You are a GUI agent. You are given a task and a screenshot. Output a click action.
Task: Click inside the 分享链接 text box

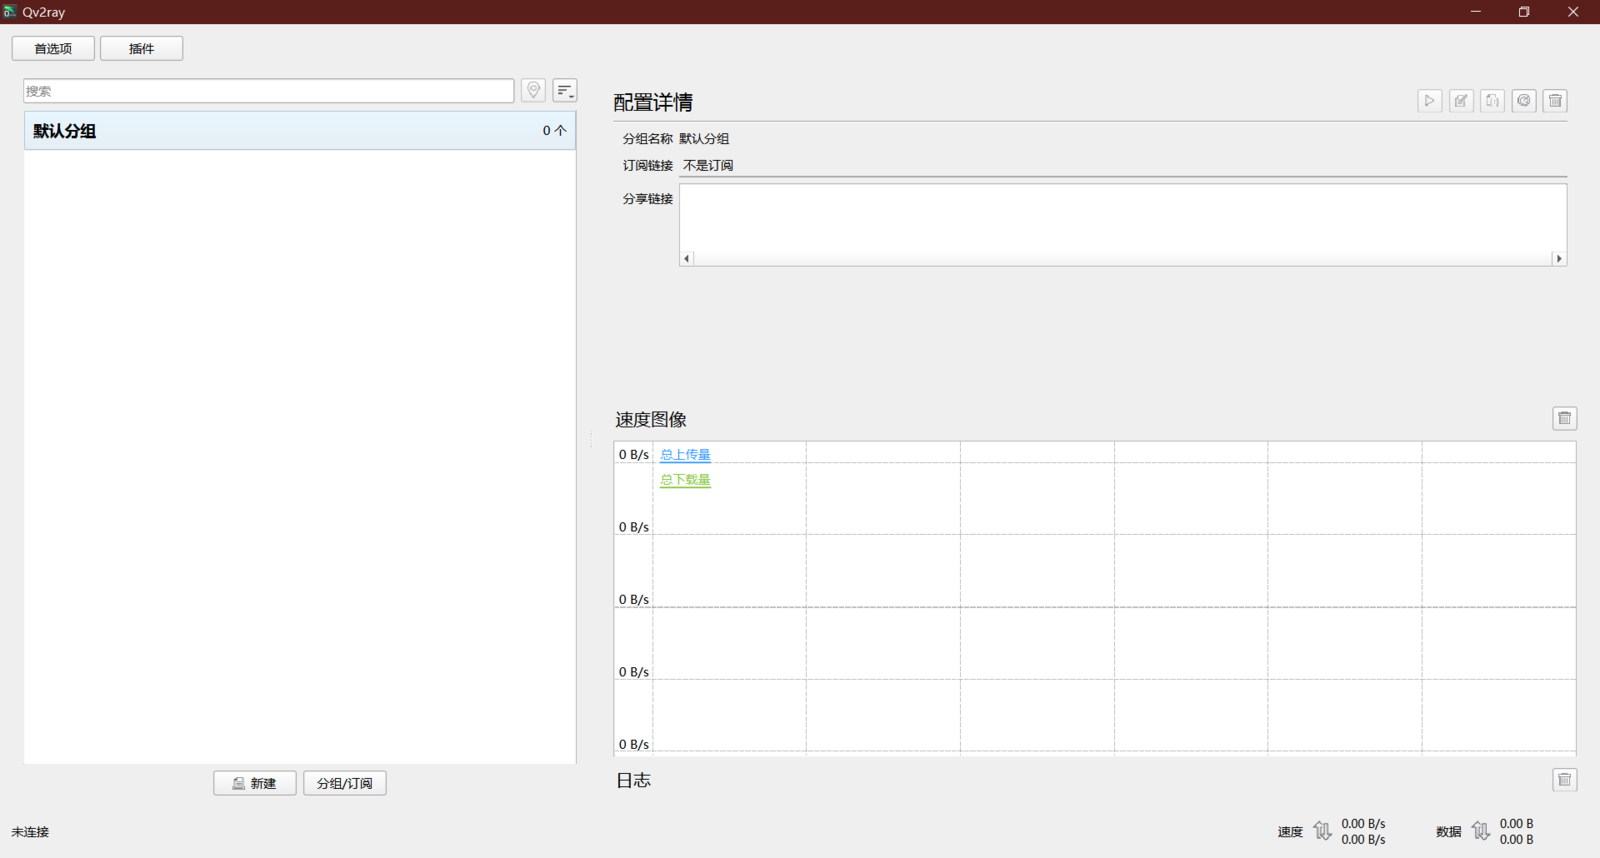tap(1123, 218)
